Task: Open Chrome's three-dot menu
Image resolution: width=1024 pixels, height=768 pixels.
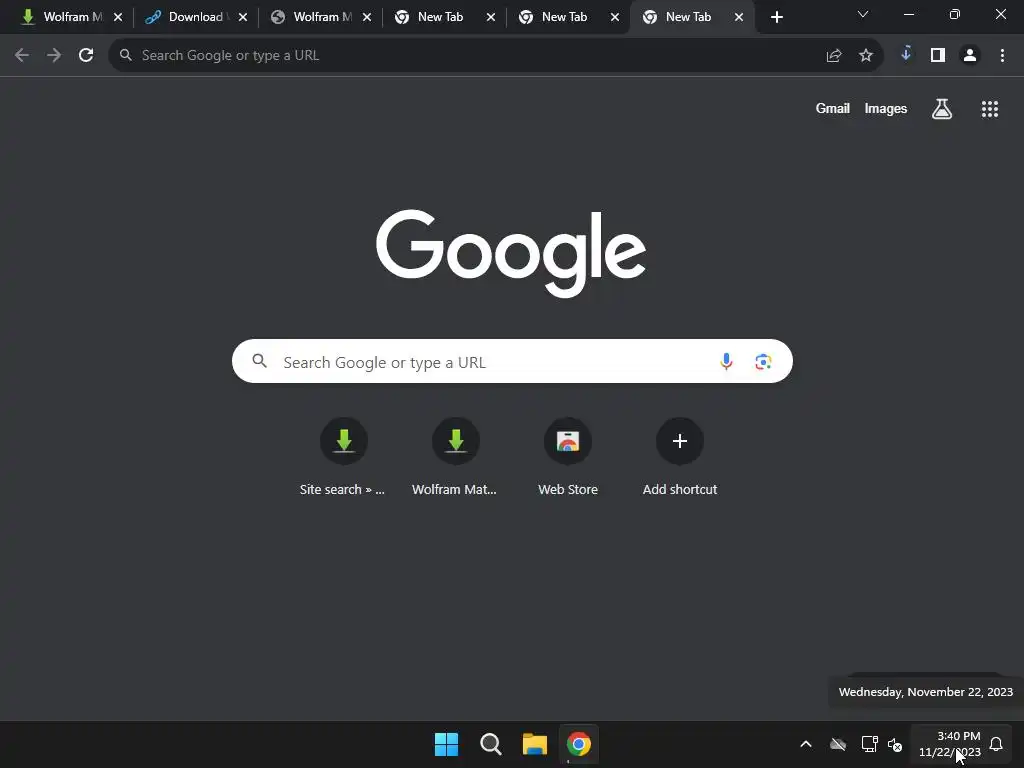Action: pyautogui.click(x=1002, y=56)
